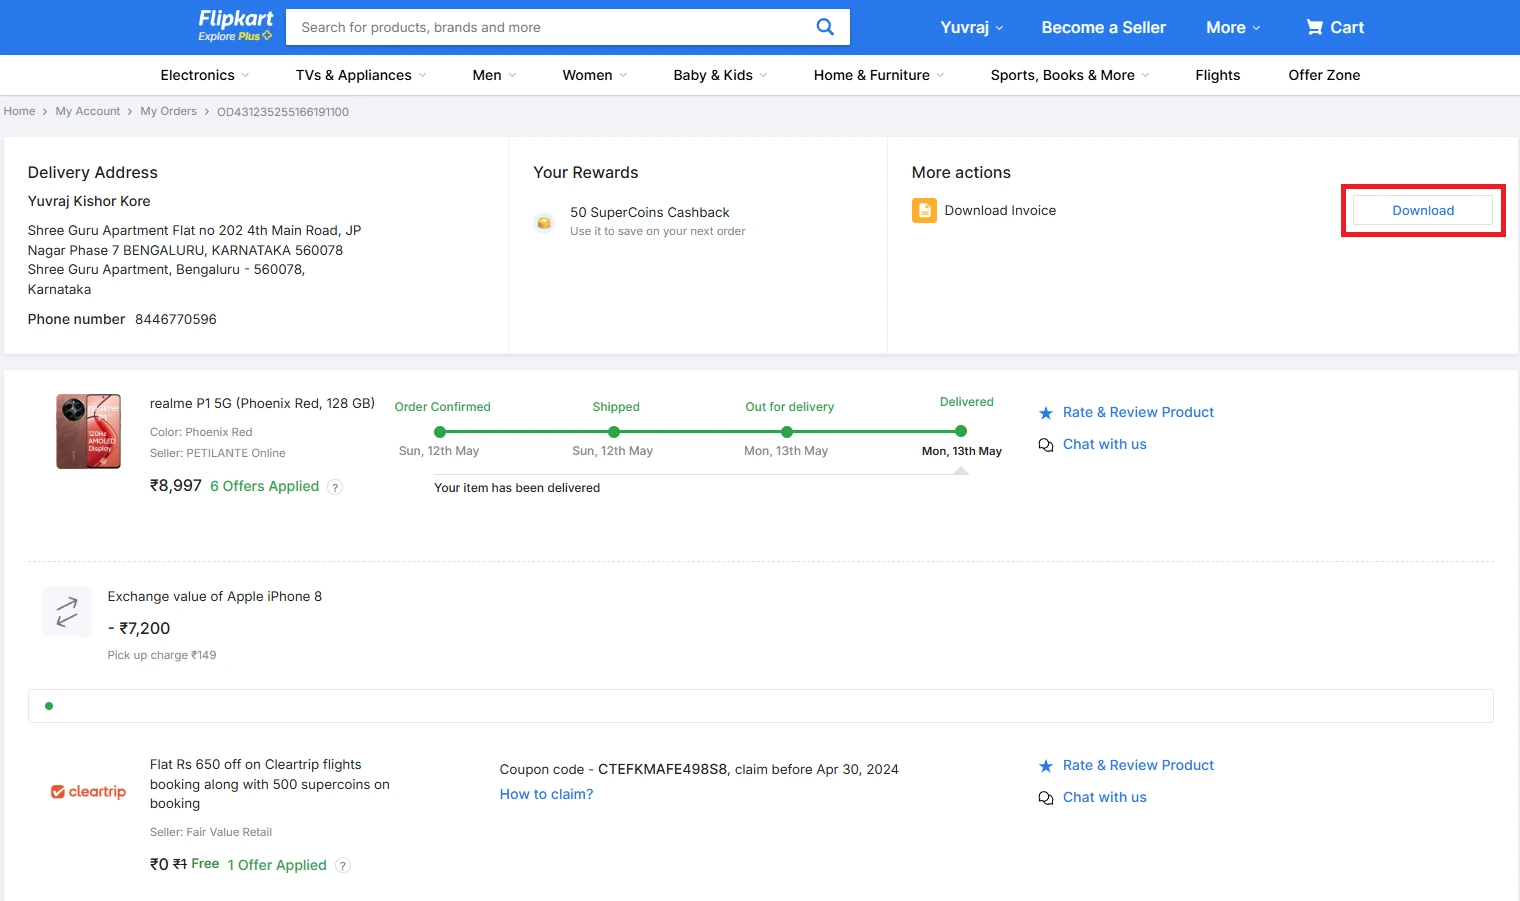Click Seller: PETILANTE Online text
This screenshot has height=901, width=1520.
tap(218, 453)
